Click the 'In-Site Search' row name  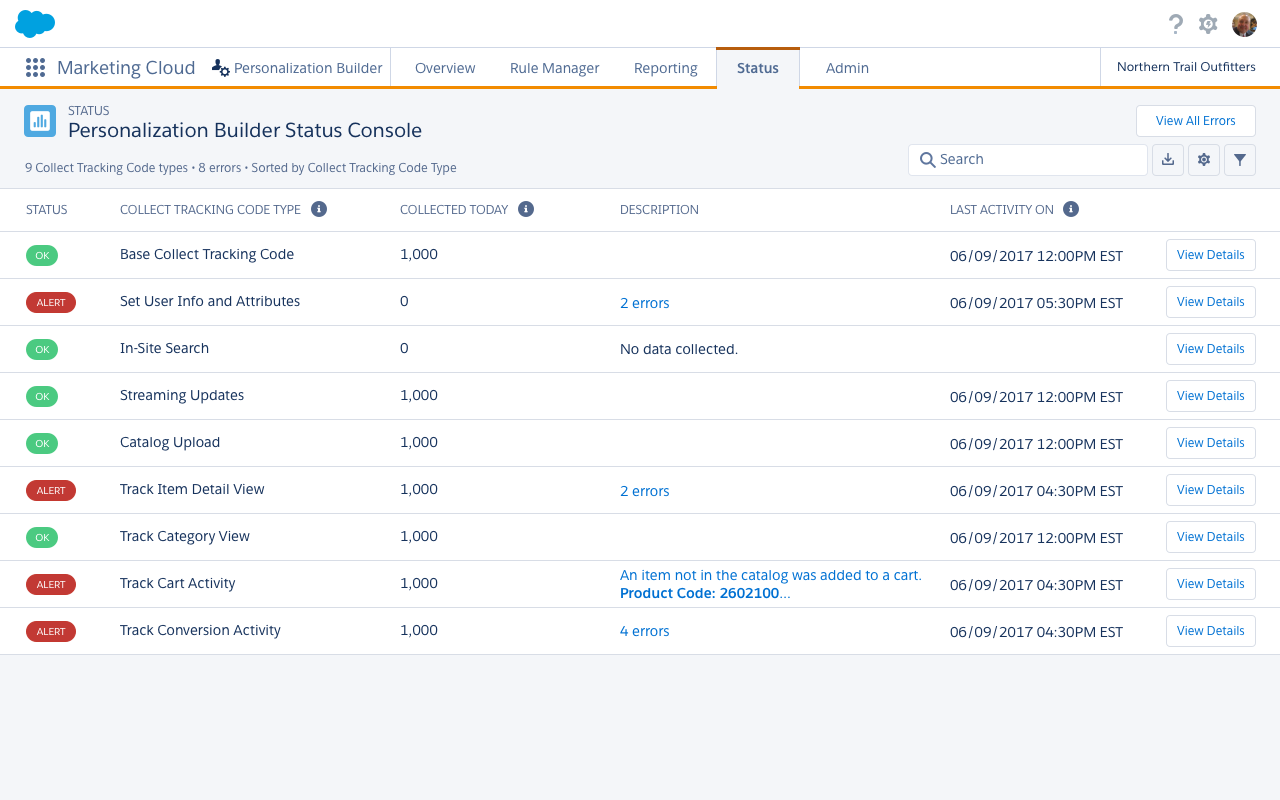(x=164, y=348)
